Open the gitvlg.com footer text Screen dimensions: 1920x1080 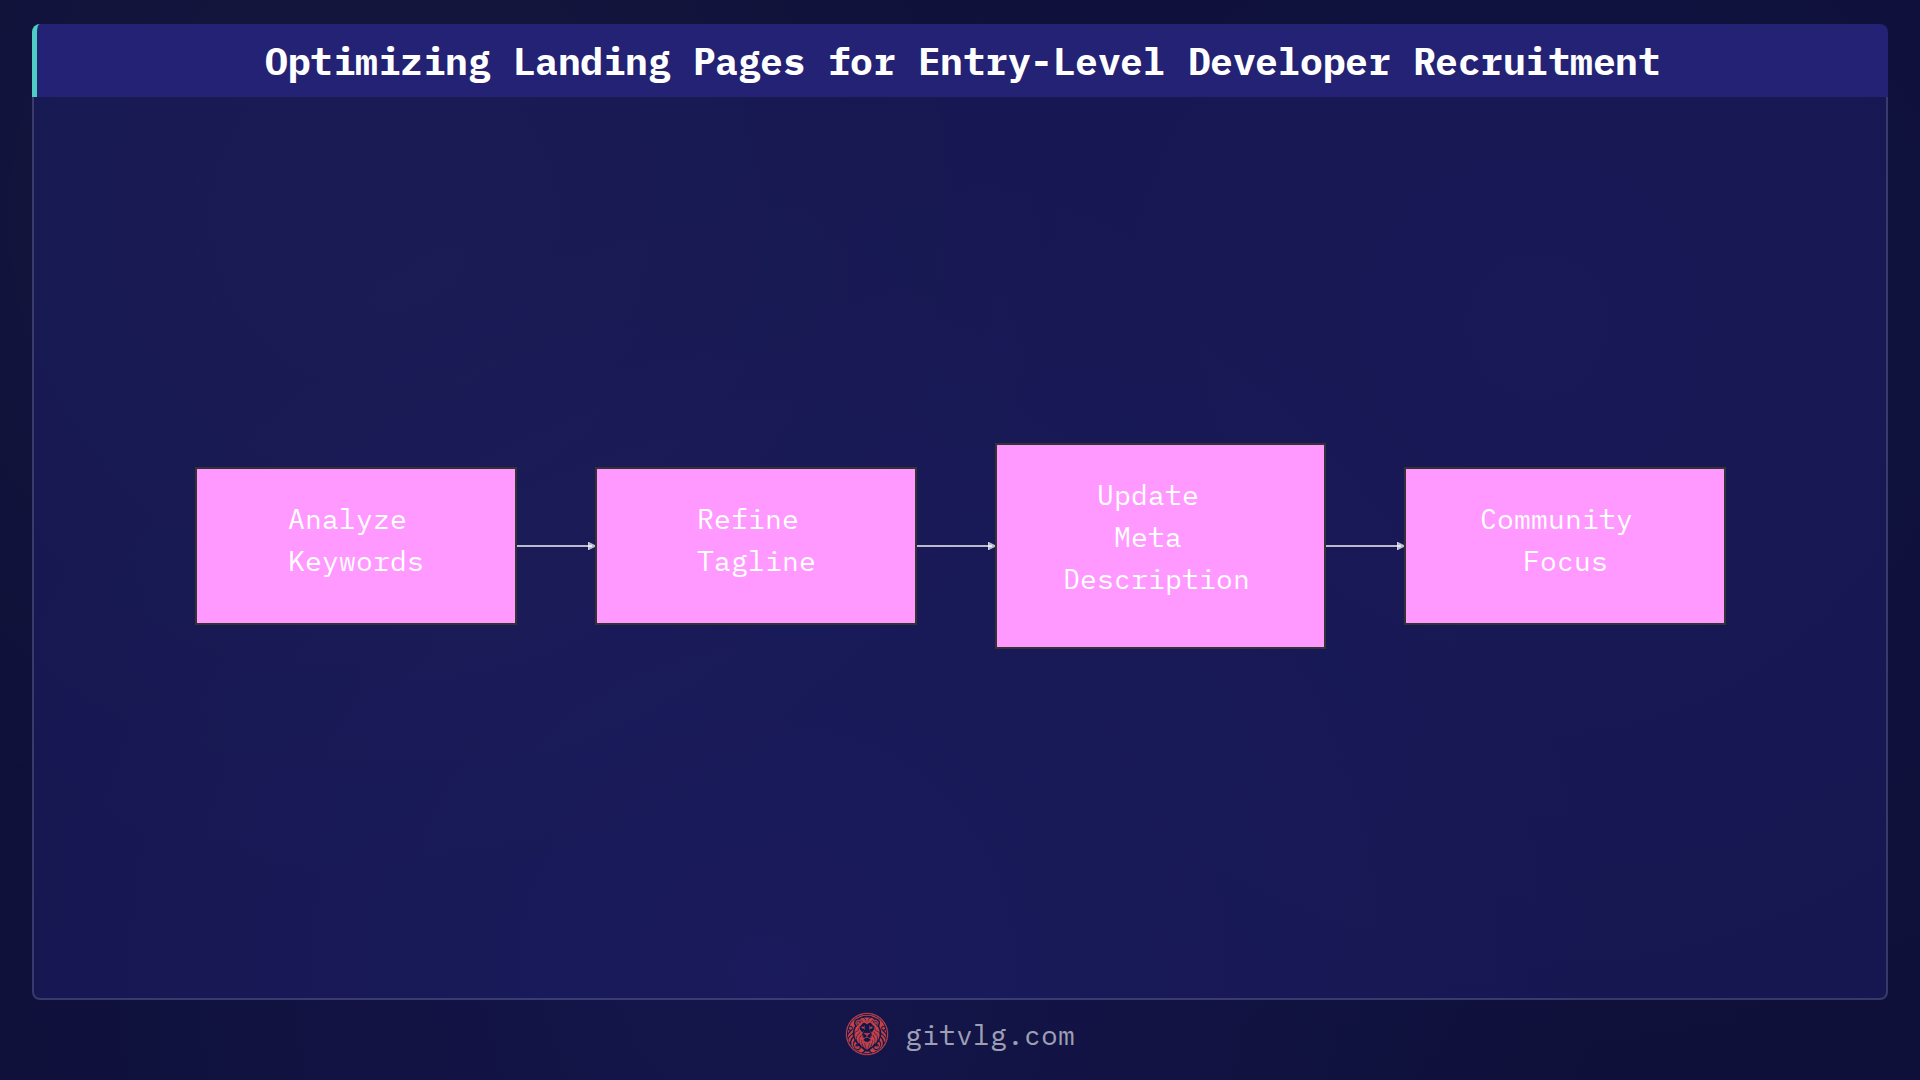[990, 1036]
